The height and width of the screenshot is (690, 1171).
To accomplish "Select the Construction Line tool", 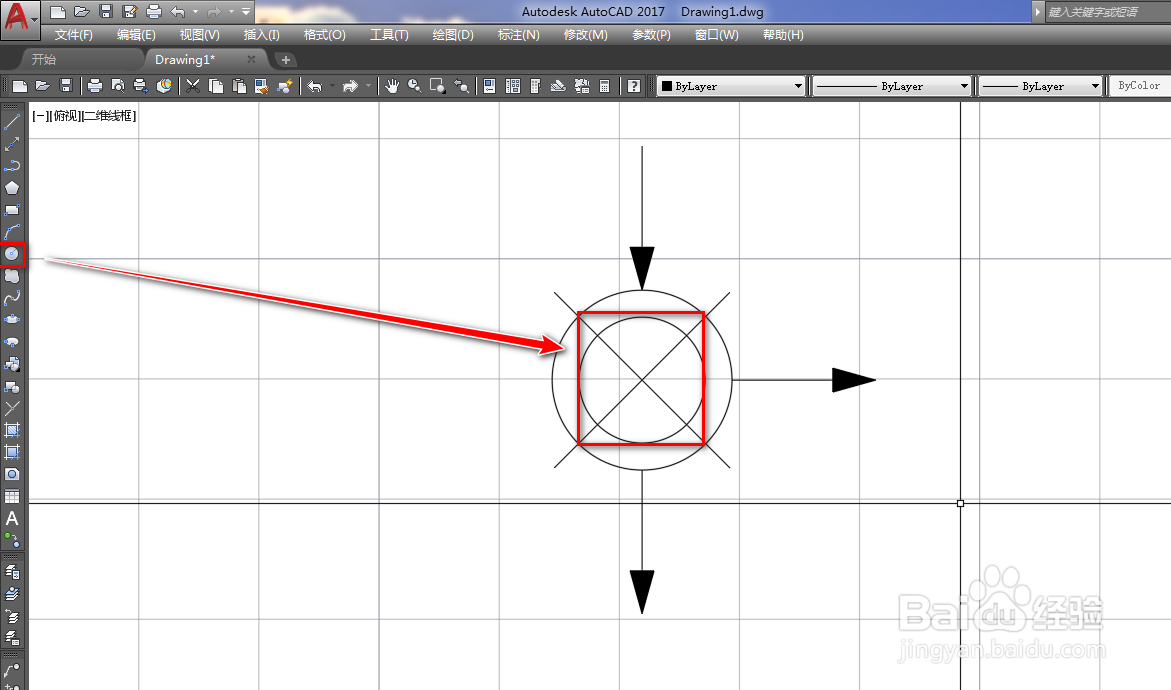I will point(12,144).
